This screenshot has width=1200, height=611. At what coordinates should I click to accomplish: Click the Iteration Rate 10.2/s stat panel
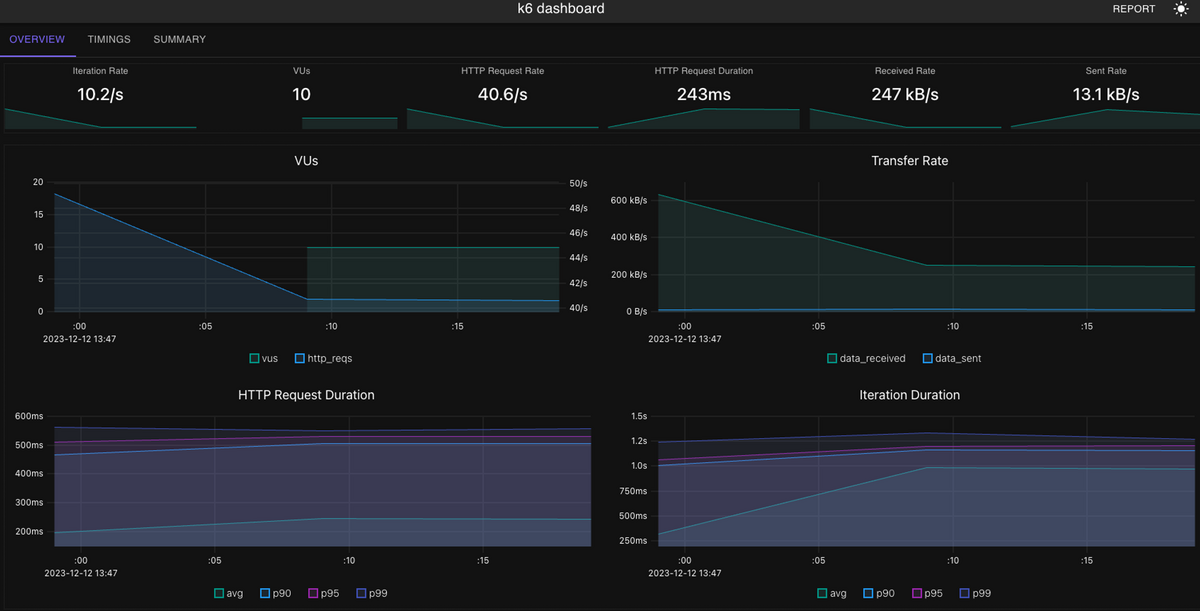coord(100,97)
